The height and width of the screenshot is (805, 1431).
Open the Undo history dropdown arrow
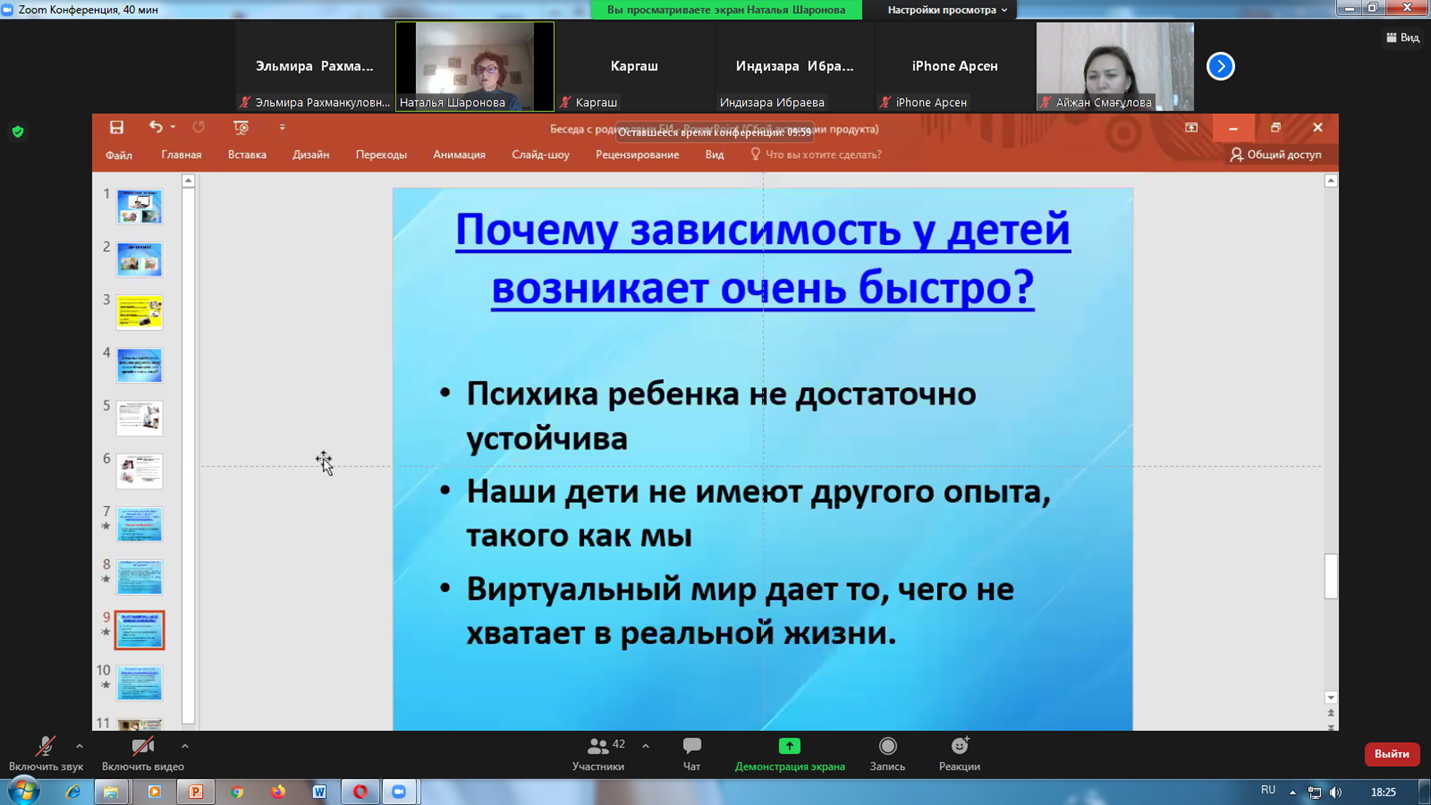173,127
